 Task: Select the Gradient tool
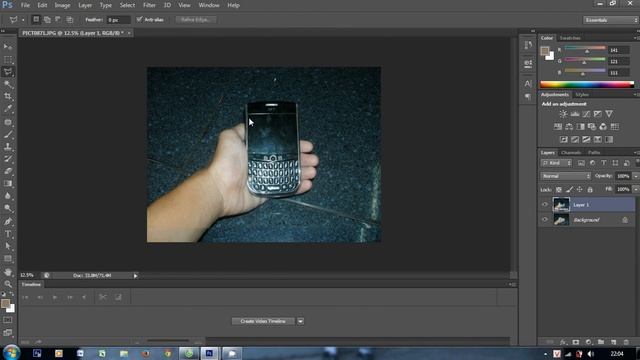(8, 184)
